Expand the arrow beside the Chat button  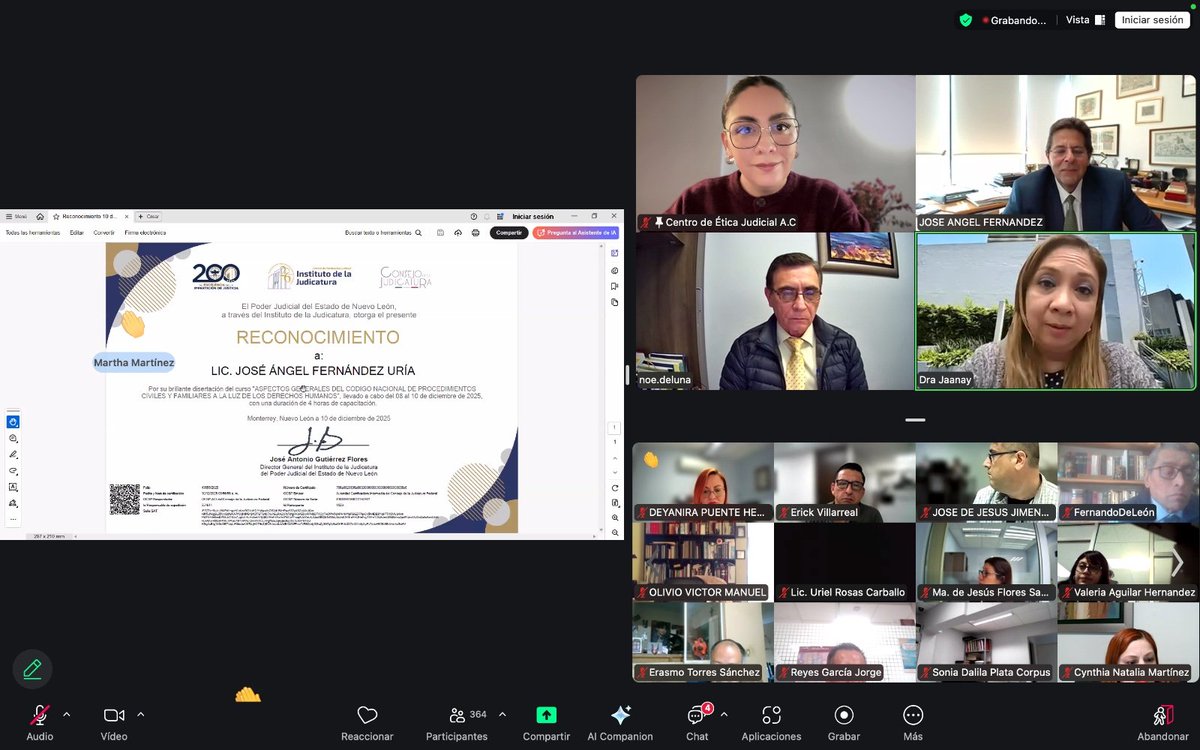[723, 714]
